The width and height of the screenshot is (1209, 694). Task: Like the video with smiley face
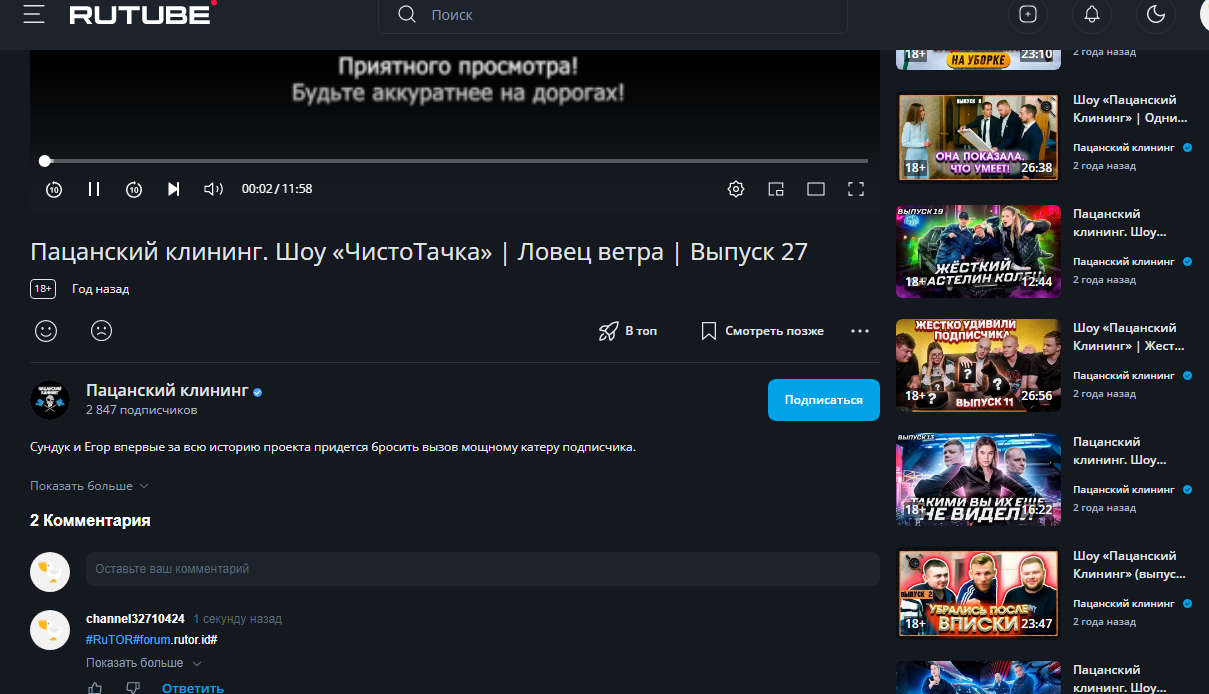[x=46, y=330]
